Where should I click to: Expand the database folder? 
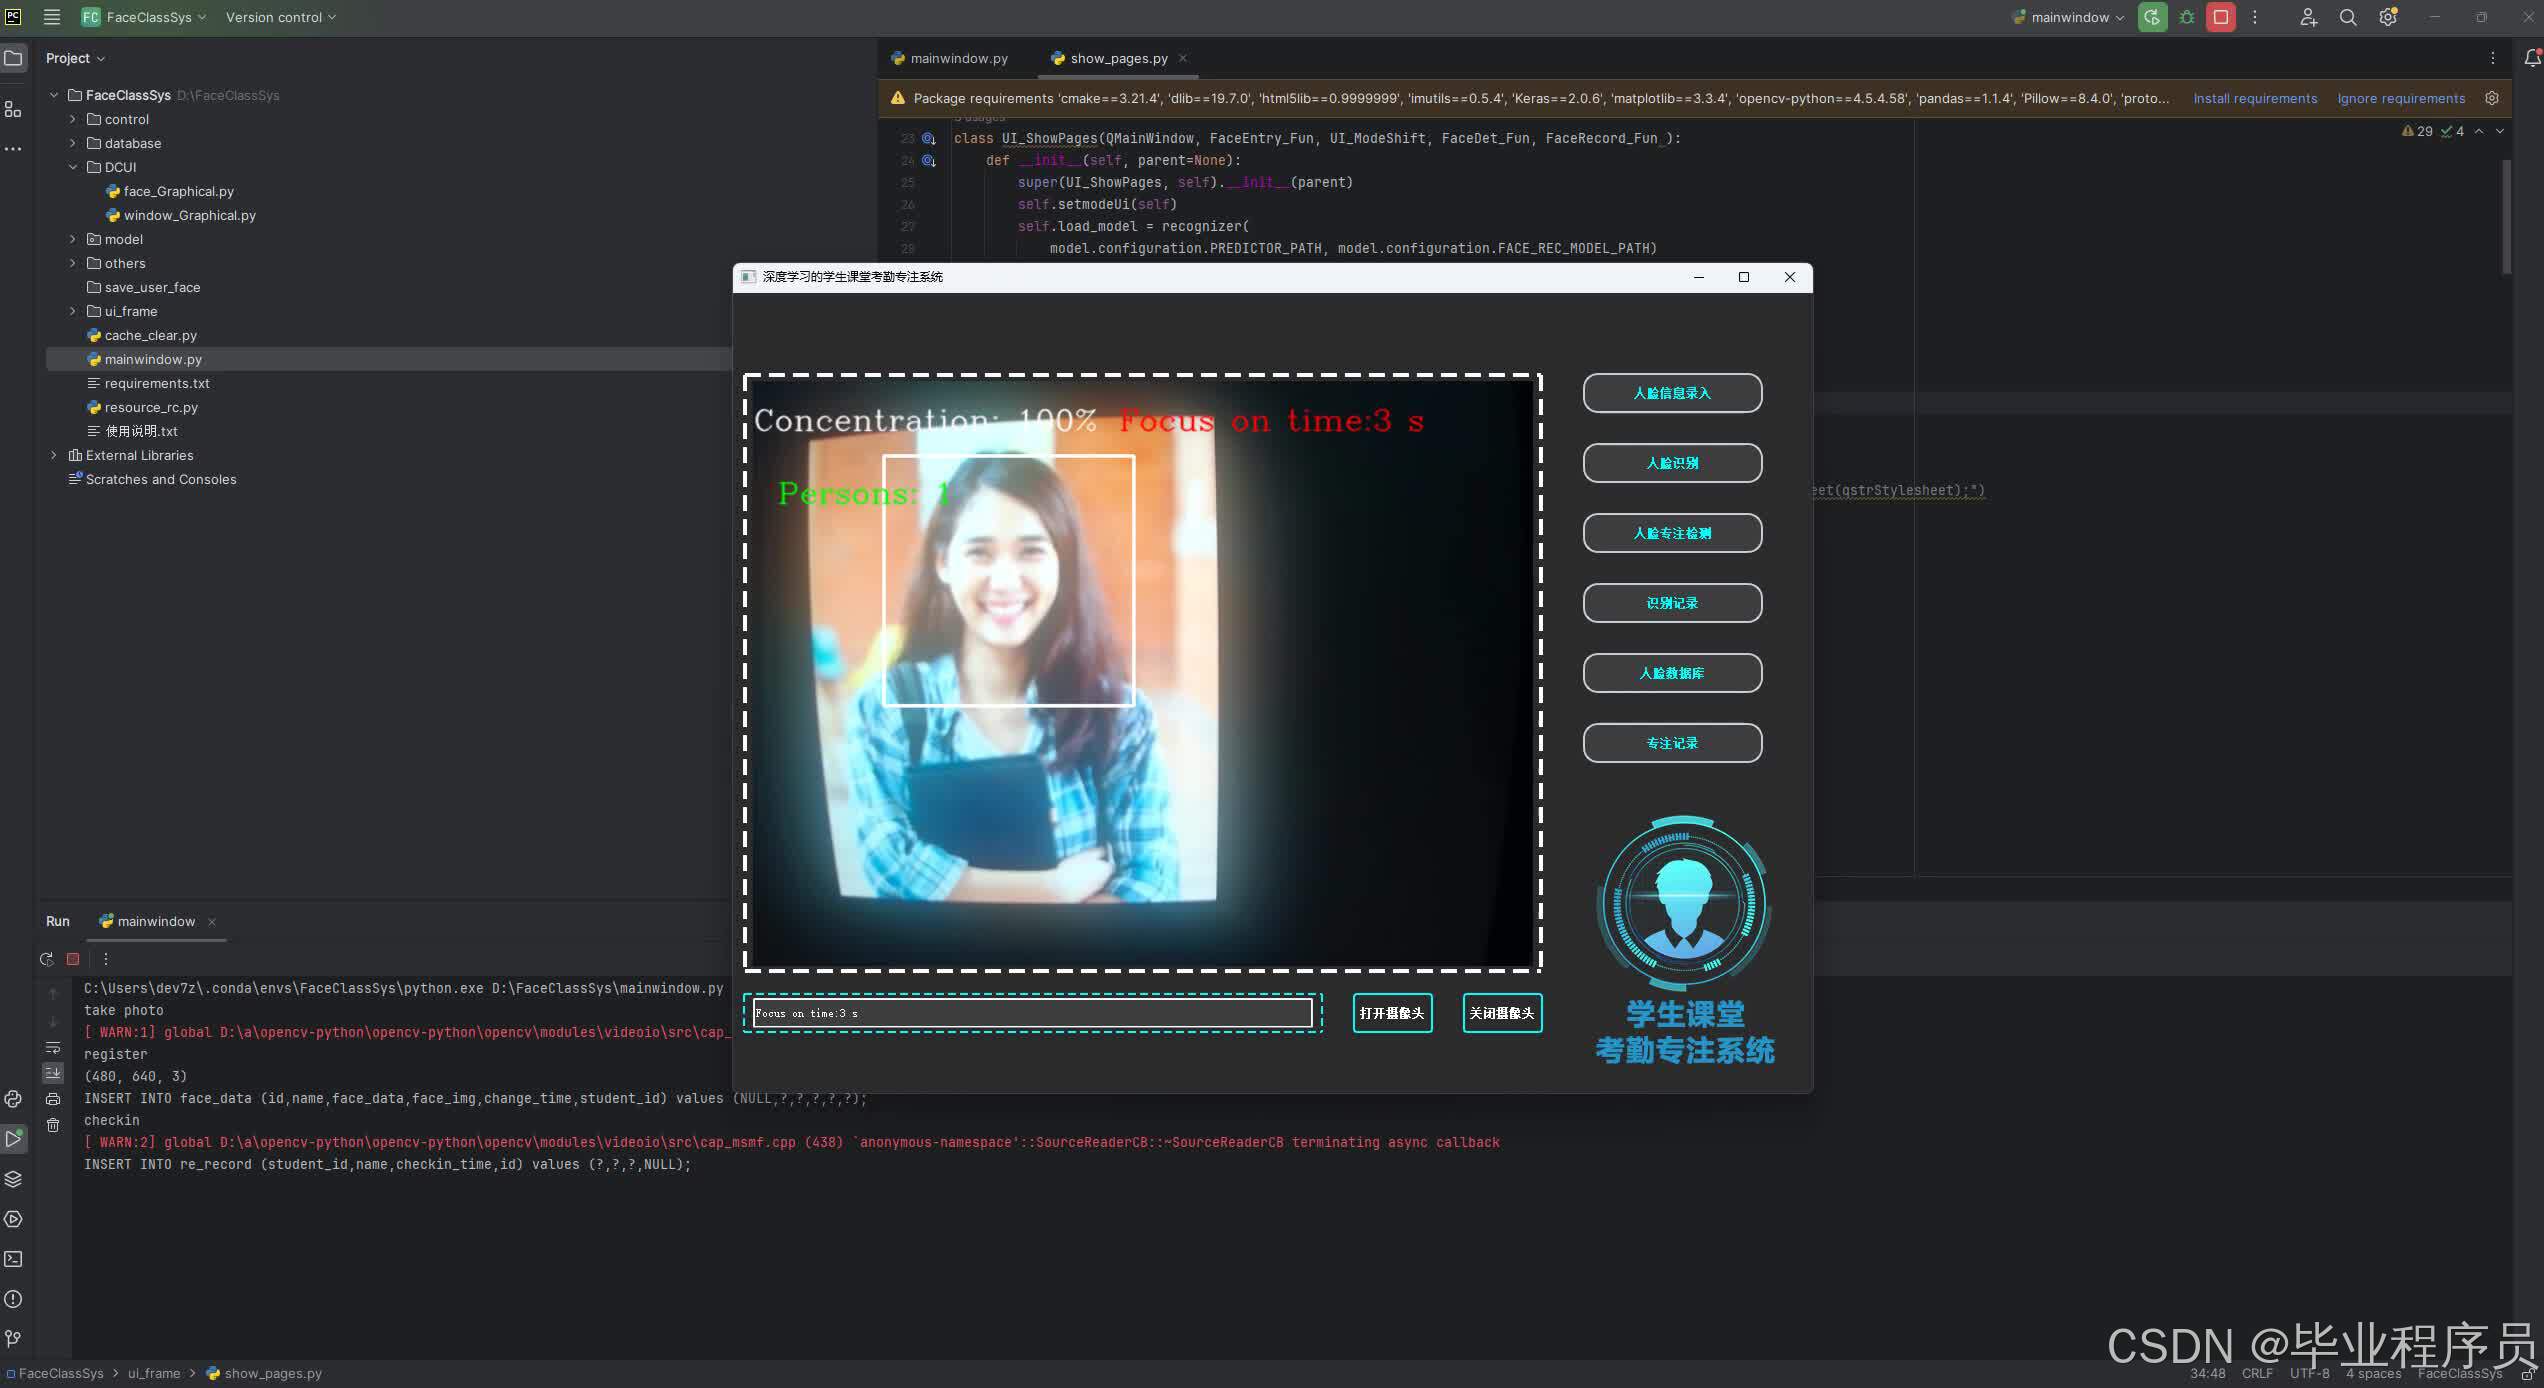click(x=72, y=143)
